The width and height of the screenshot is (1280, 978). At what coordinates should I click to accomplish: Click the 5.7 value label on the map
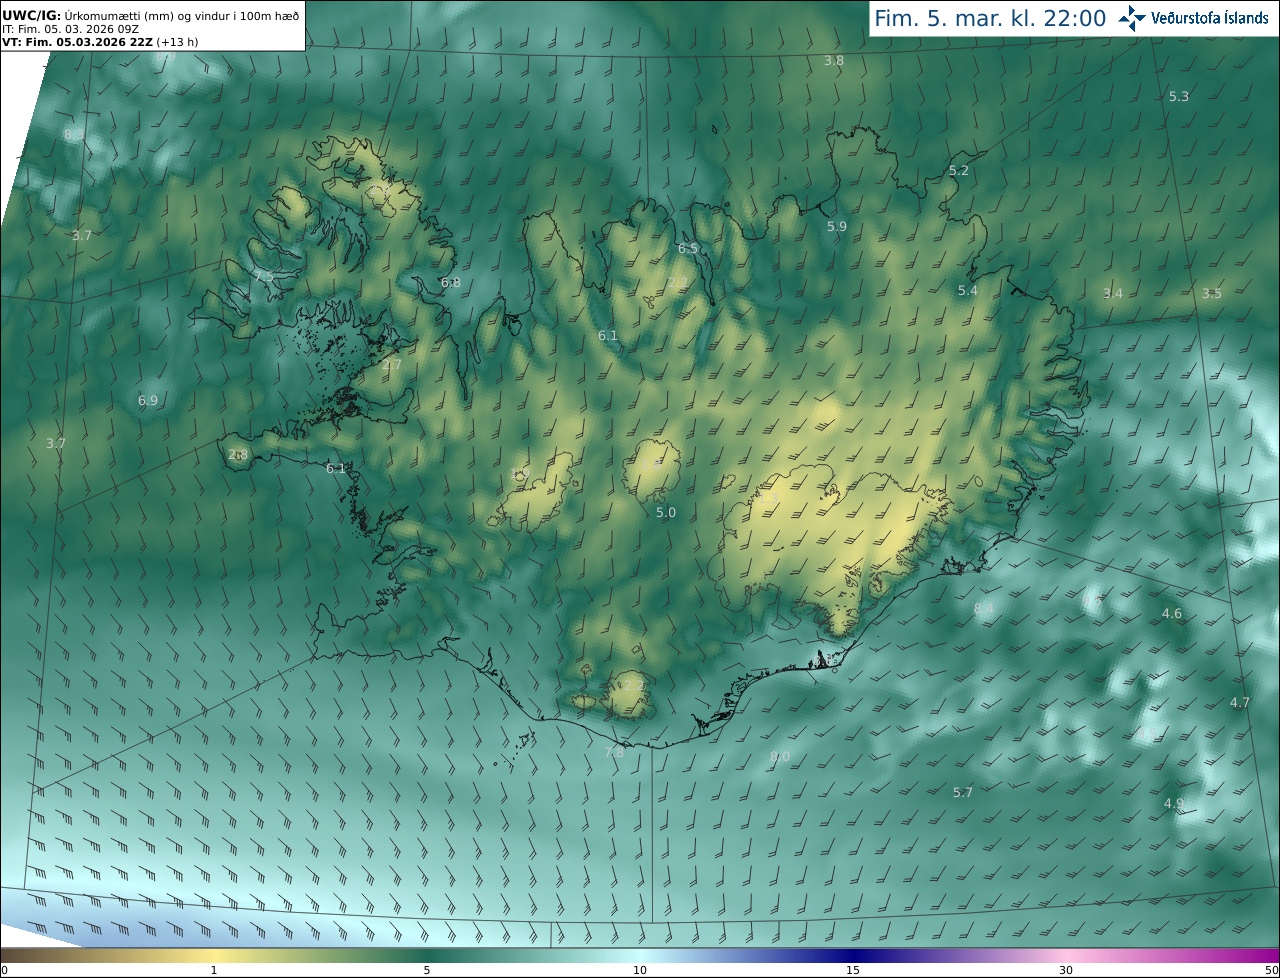point(963,793)
